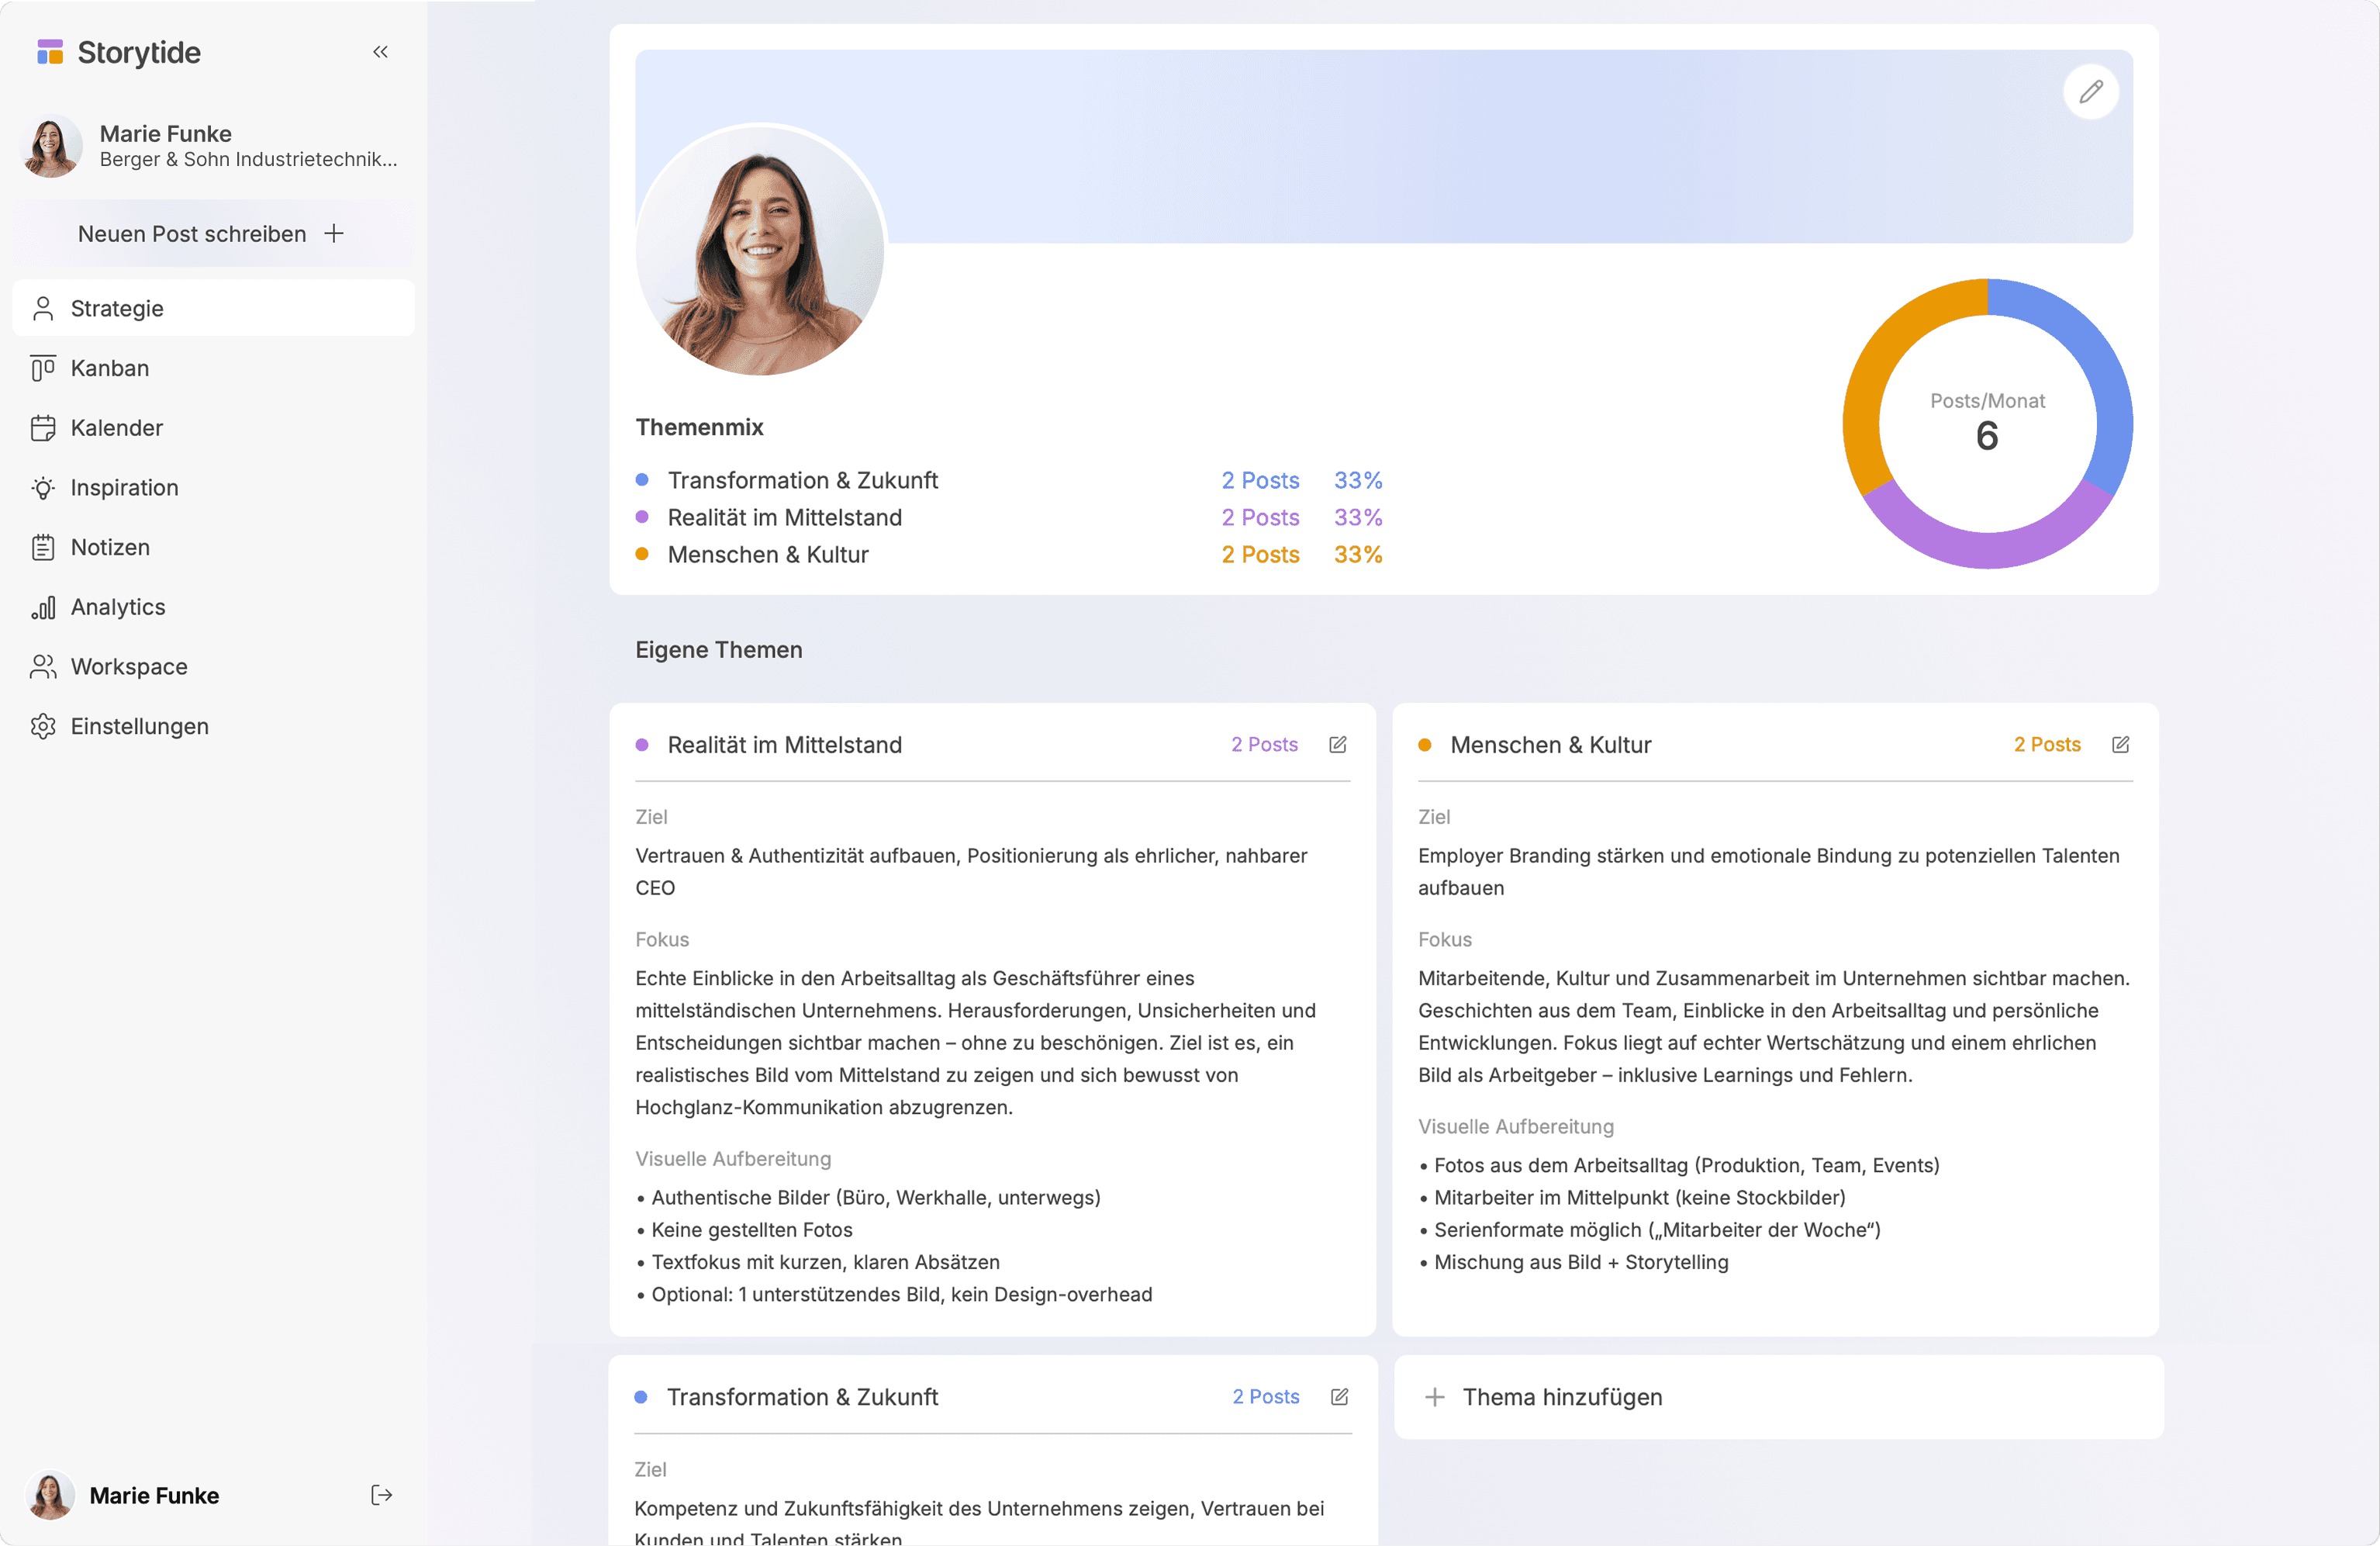Open the Notizen page
Screen dimensions: 2380x1546
point(110,547)
